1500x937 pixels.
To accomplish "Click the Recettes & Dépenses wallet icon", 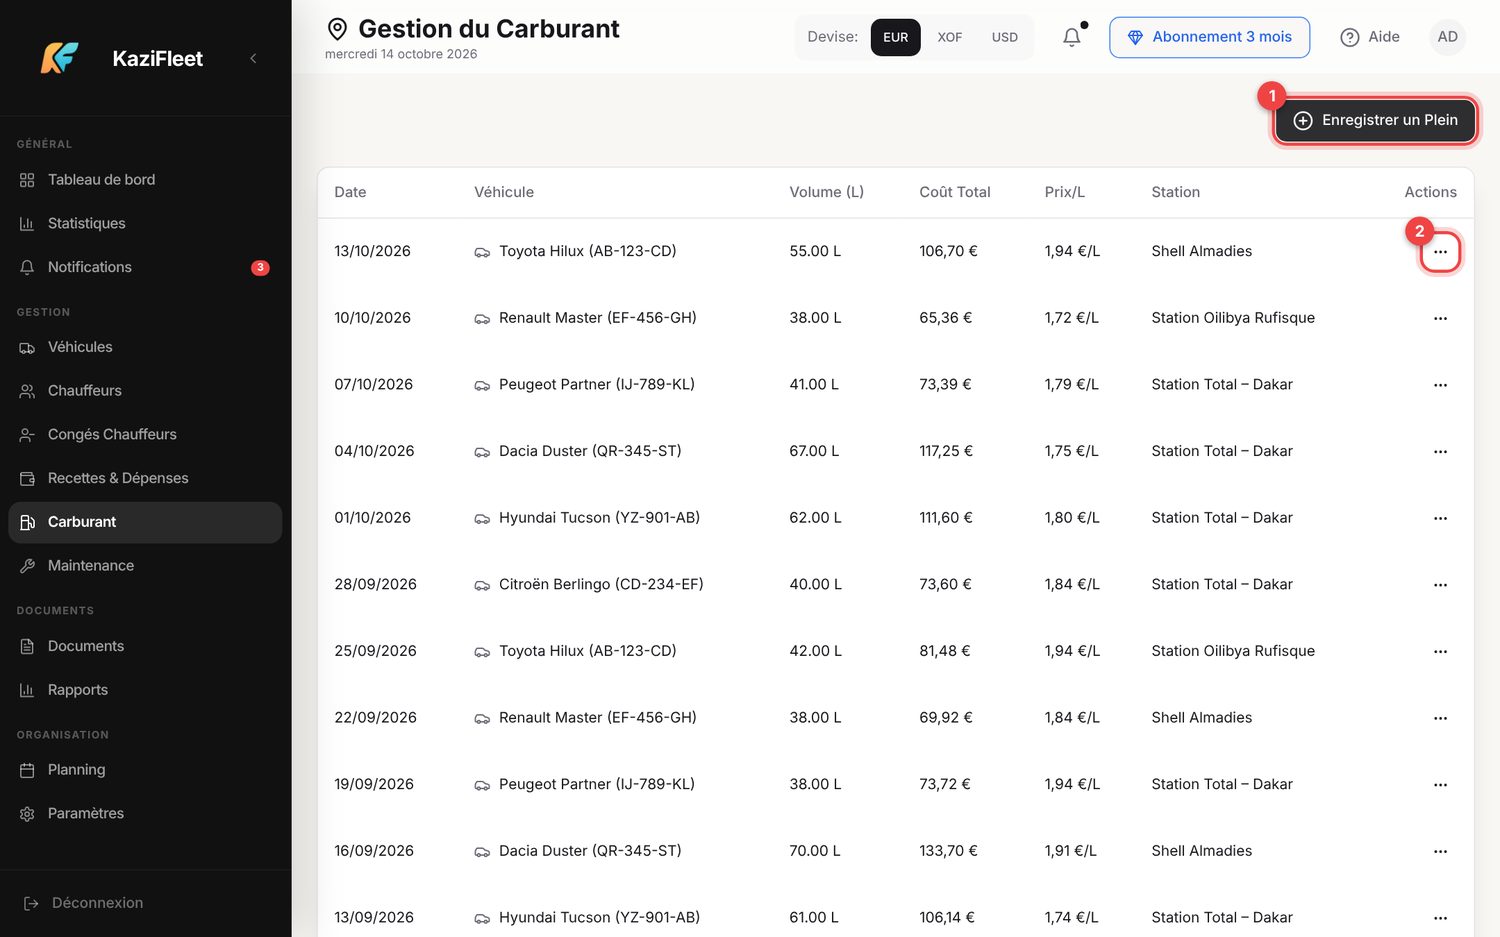I will click(27, 478).
